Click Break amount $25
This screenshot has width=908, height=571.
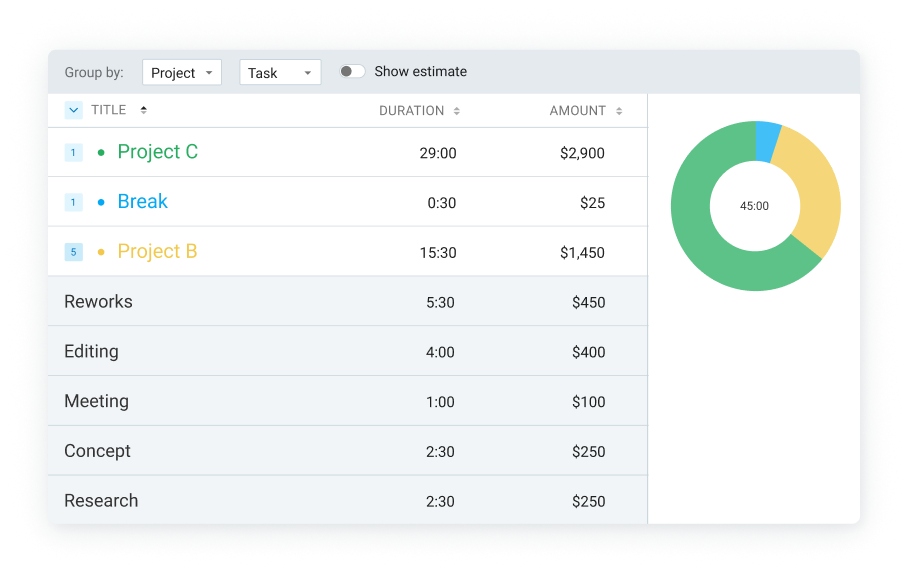(x=592, y=203)
